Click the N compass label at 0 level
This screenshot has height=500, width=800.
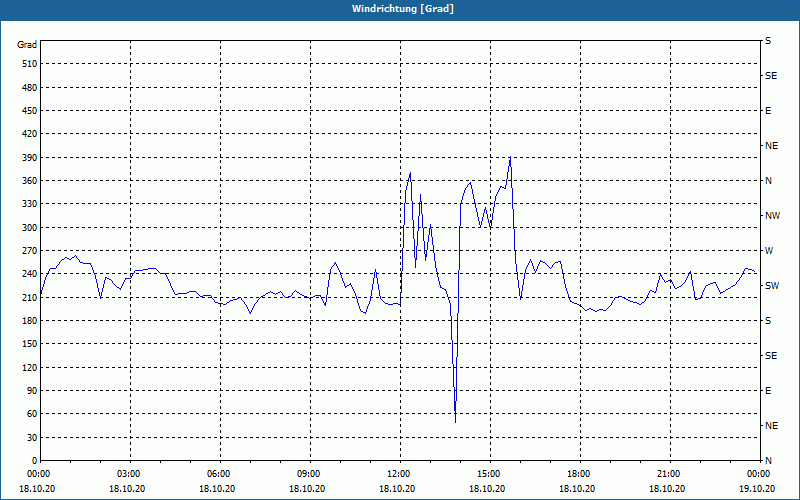point(768,461)
